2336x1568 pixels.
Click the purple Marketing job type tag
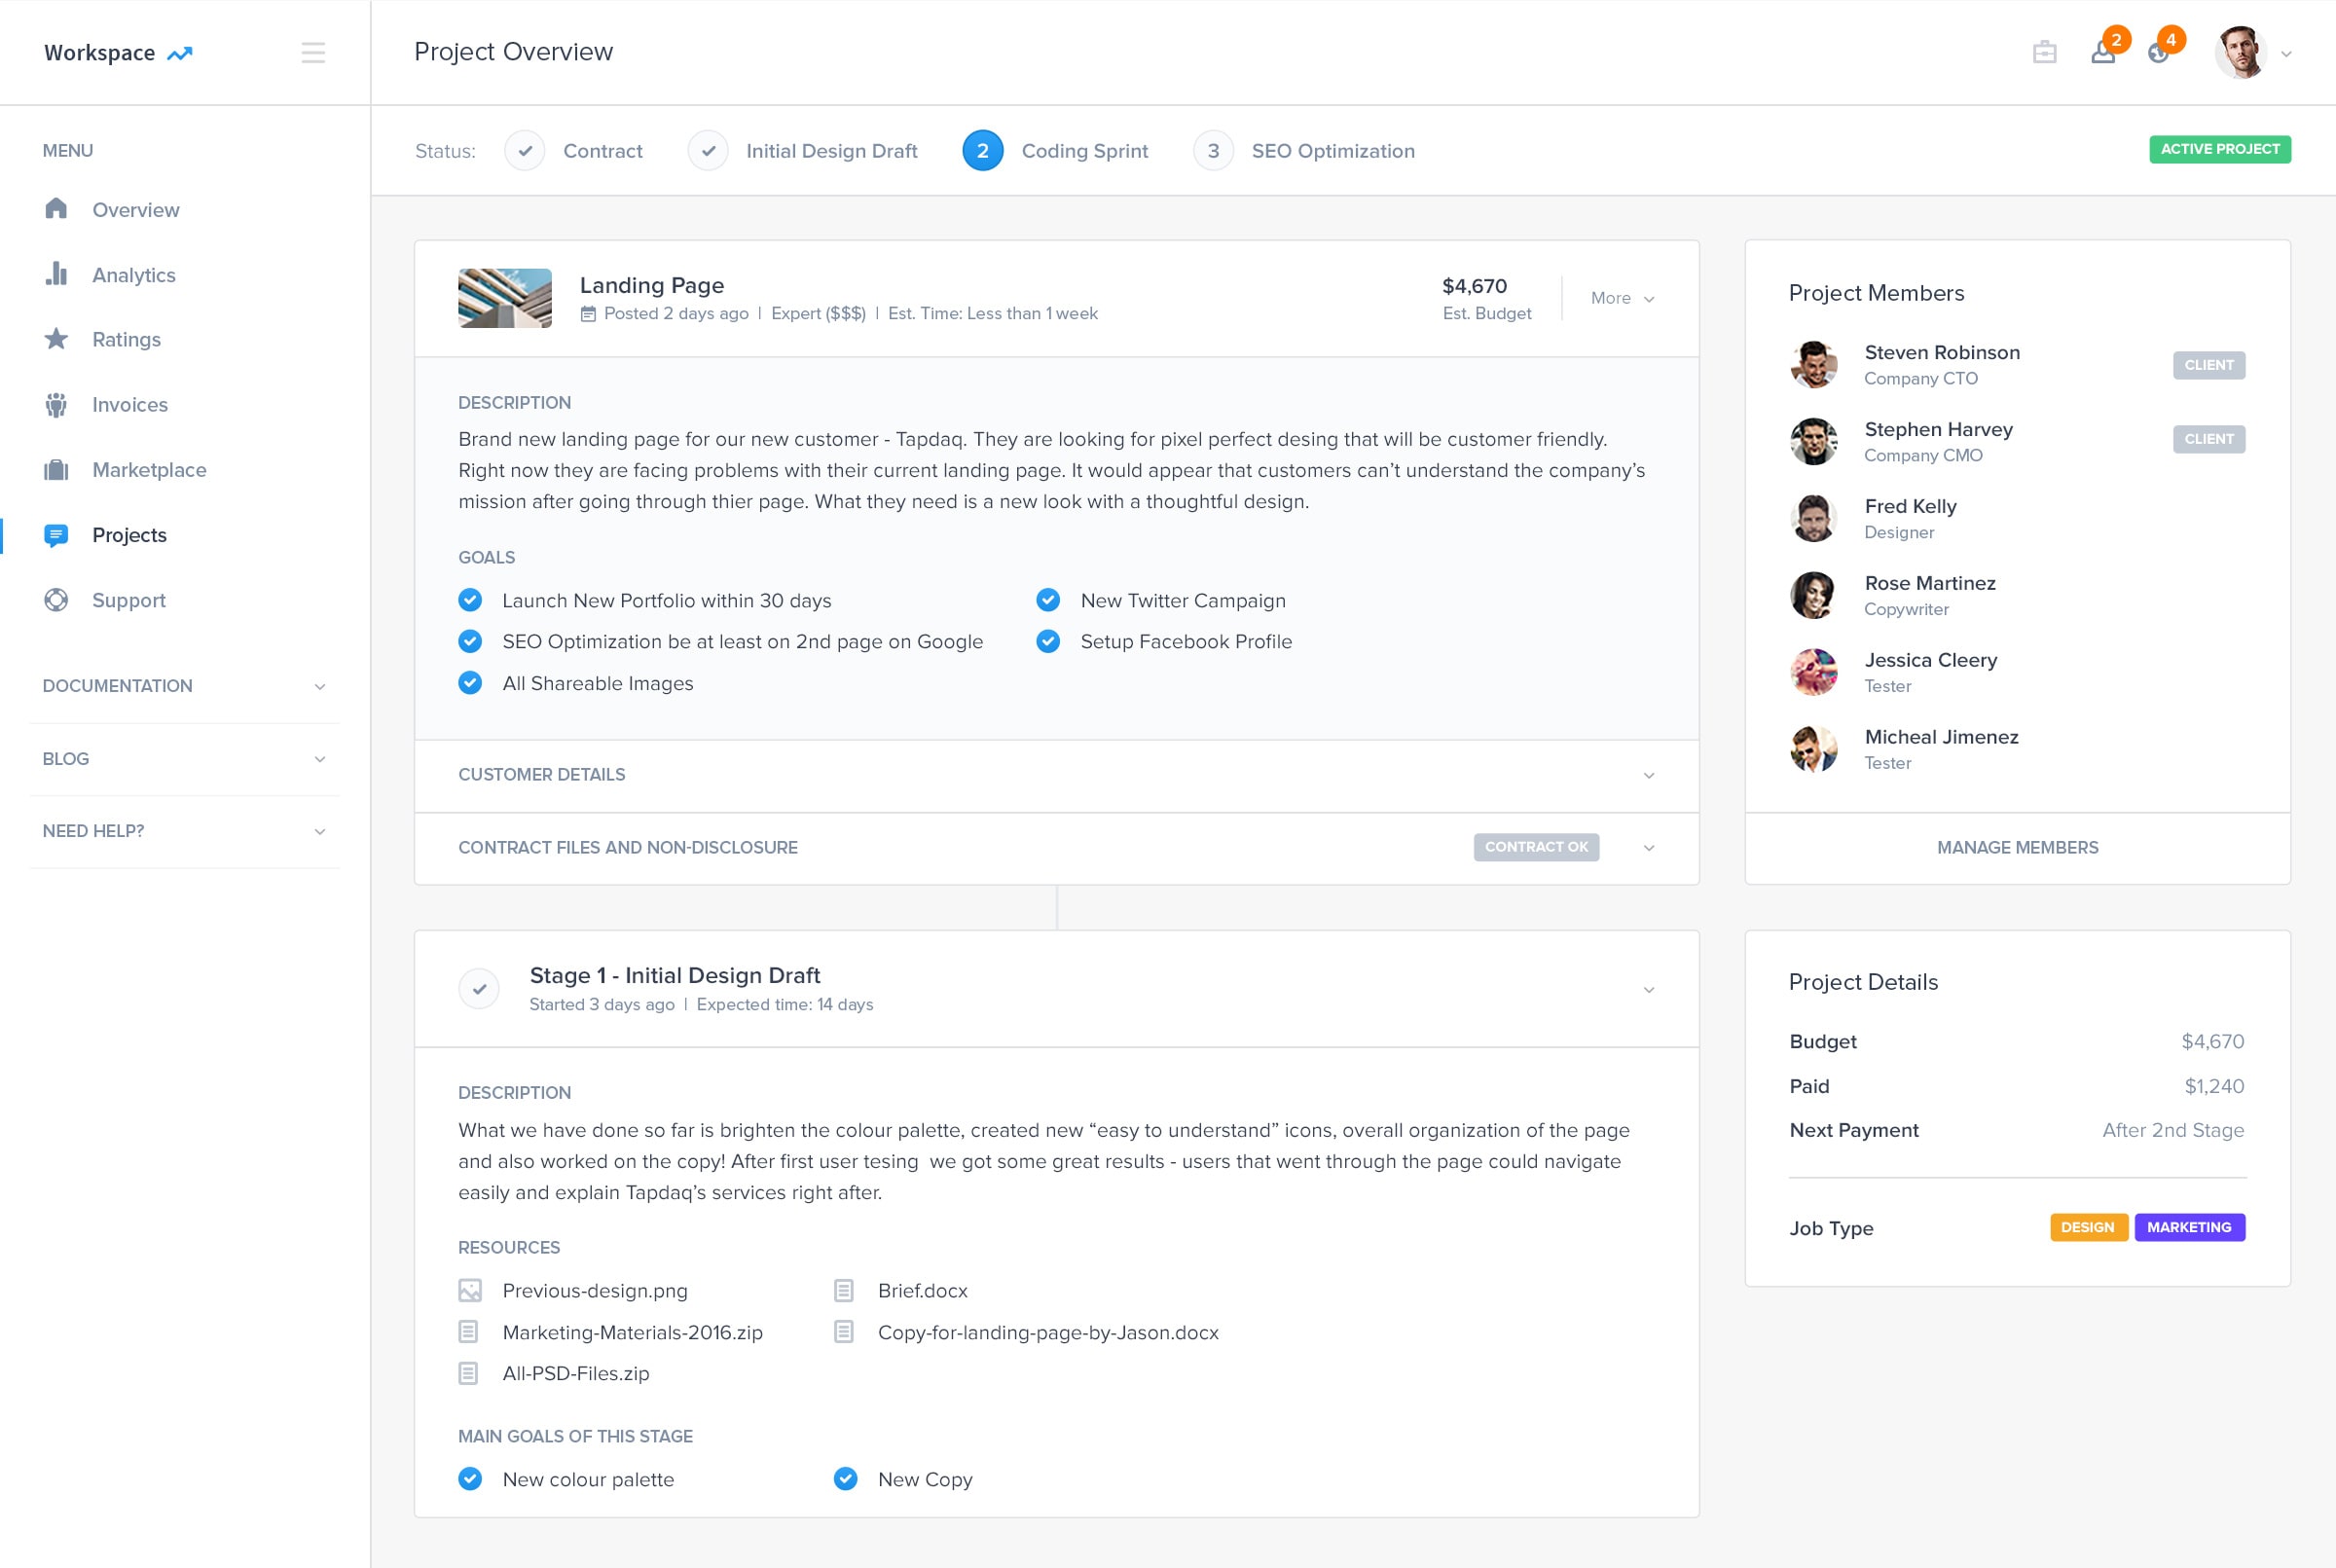(2188, 1227)
